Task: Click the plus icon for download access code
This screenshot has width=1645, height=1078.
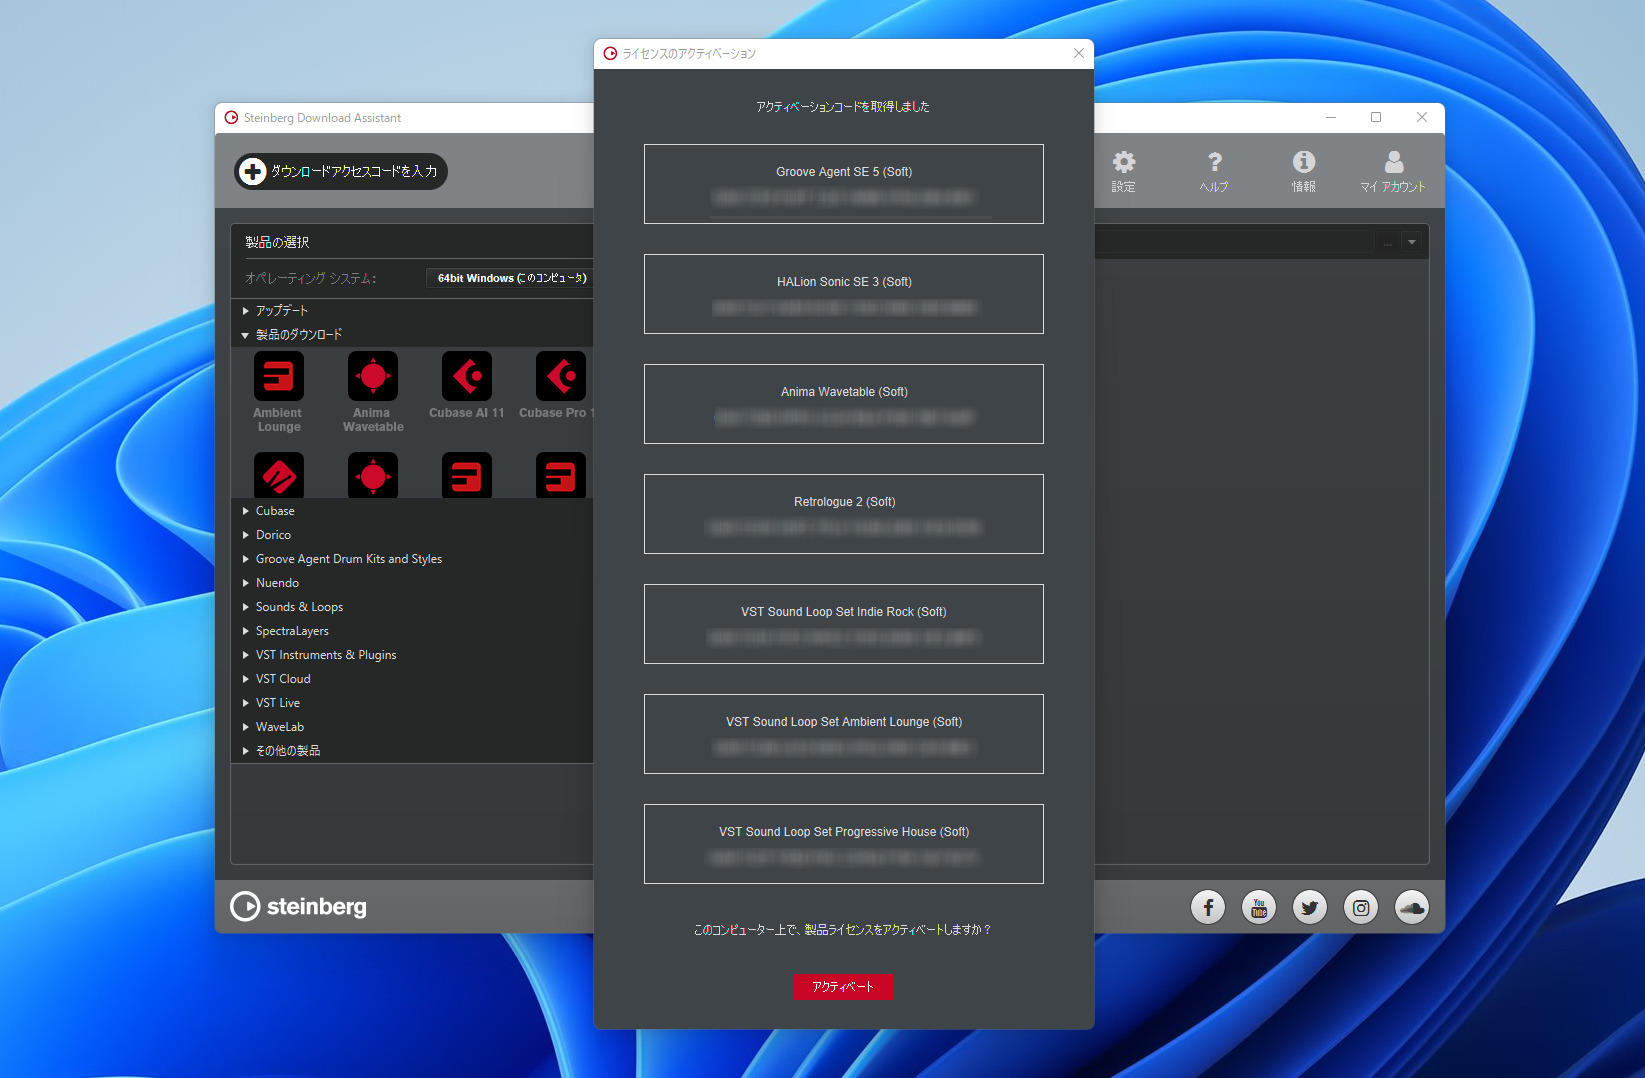Action: pos(253,171)
